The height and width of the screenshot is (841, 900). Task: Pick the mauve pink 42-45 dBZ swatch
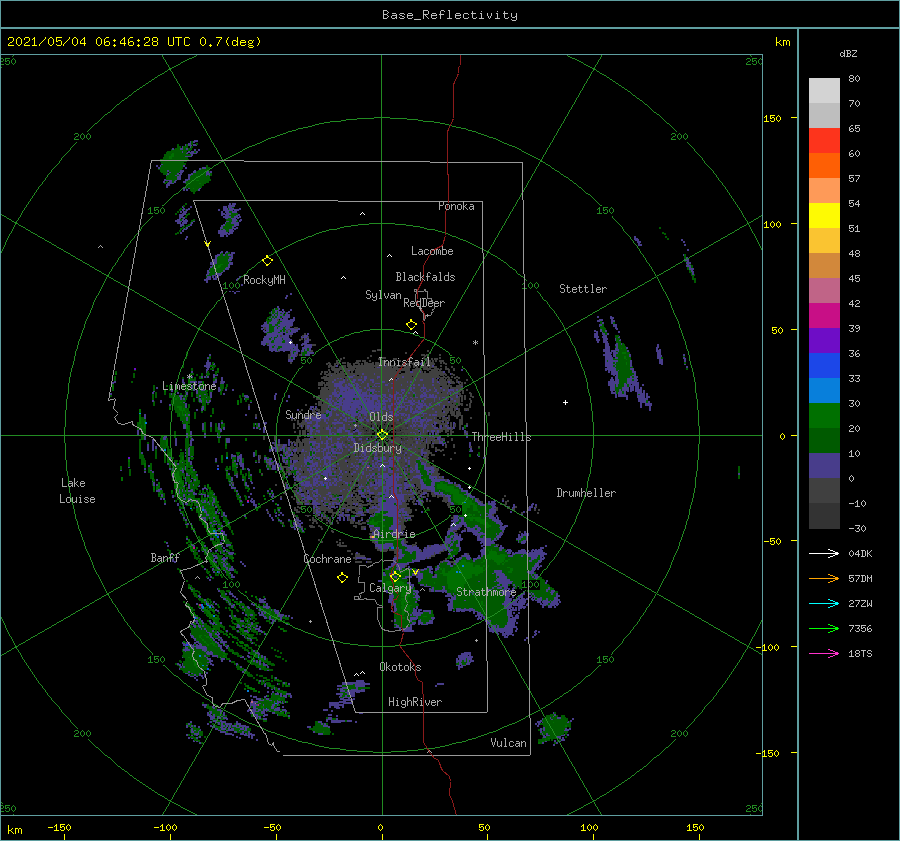tap(824, 291)
